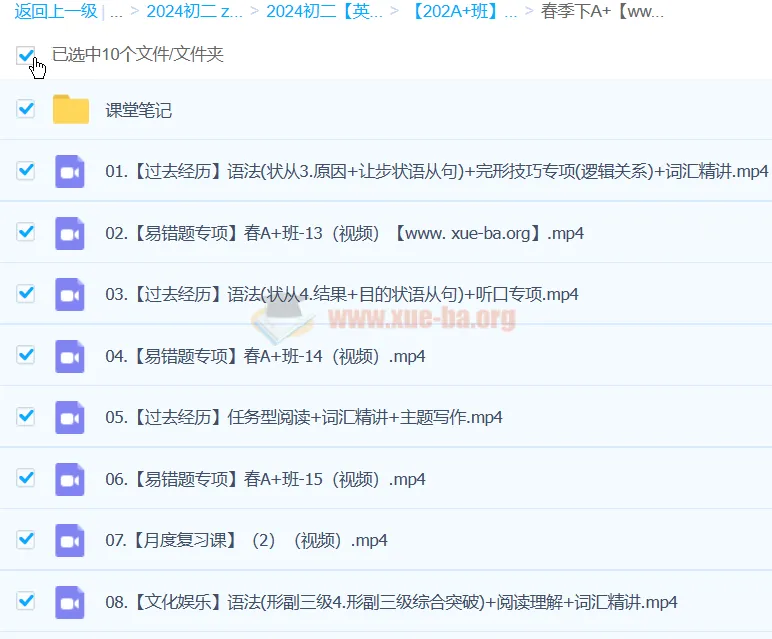The image size is (772, 639).
Task: Go back via 返回上一级 link
Action: (x=56, y=12)
